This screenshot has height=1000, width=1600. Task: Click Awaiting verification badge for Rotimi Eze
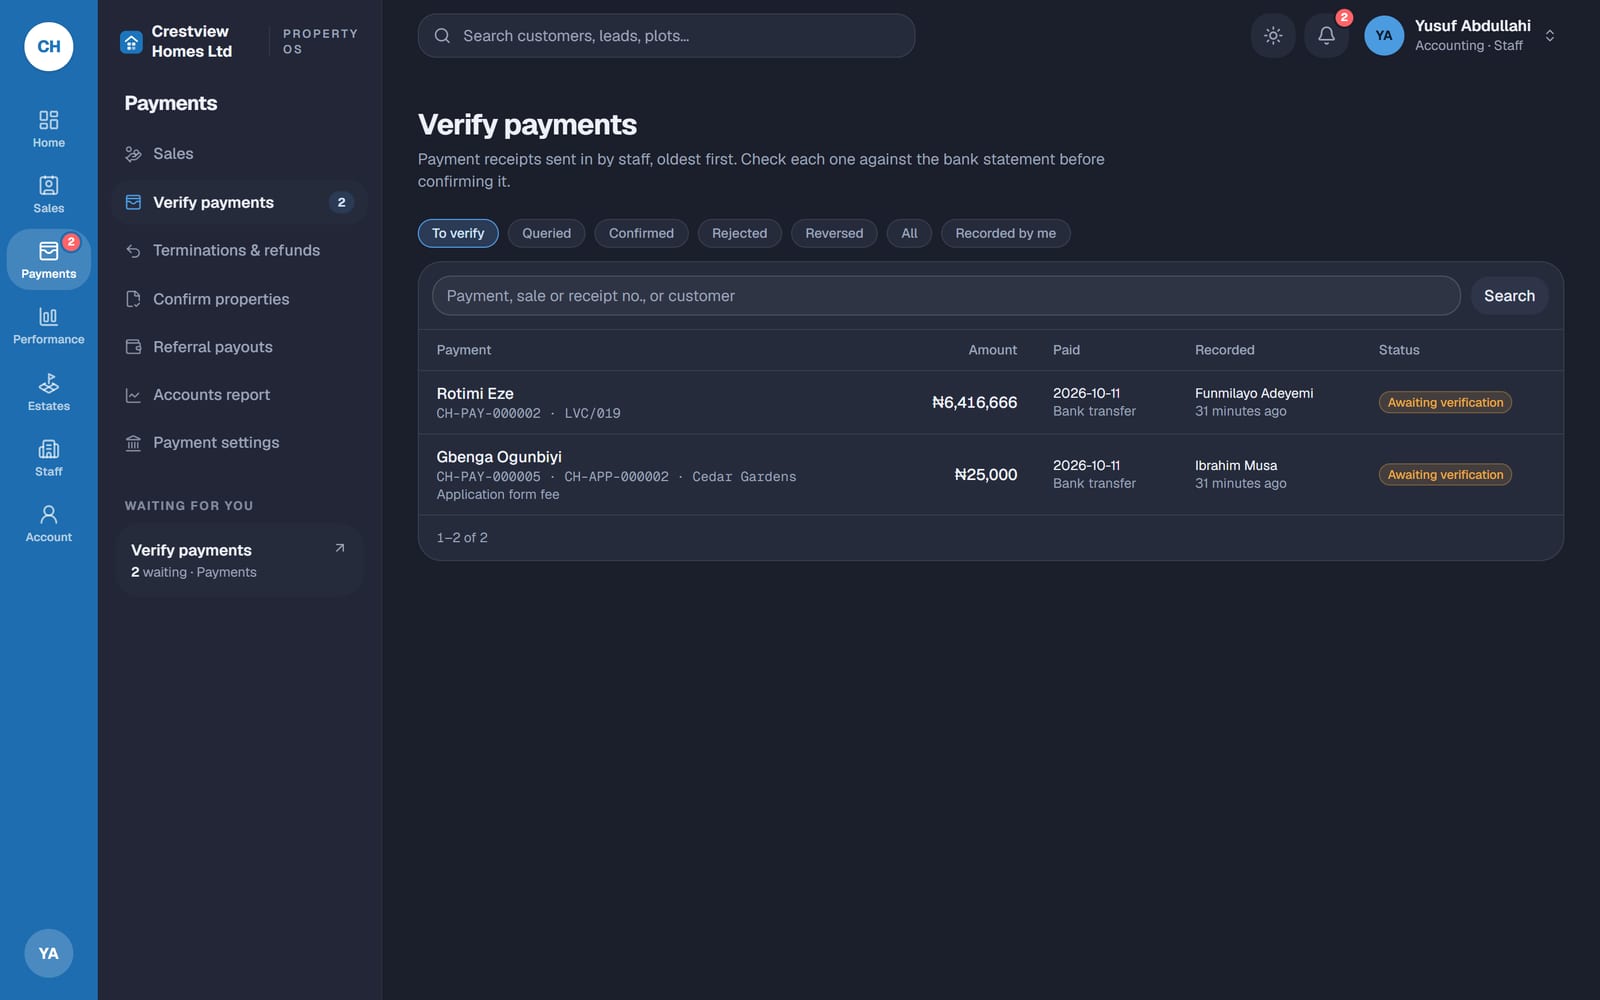tap(1445, 402)
